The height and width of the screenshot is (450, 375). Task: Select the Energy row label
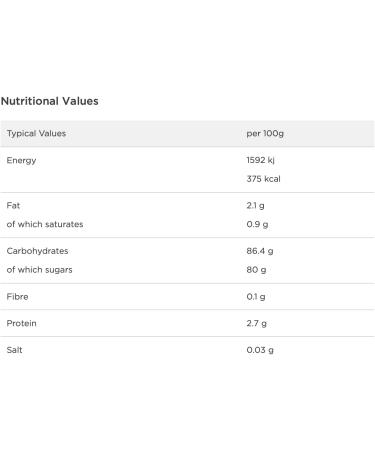21,161
